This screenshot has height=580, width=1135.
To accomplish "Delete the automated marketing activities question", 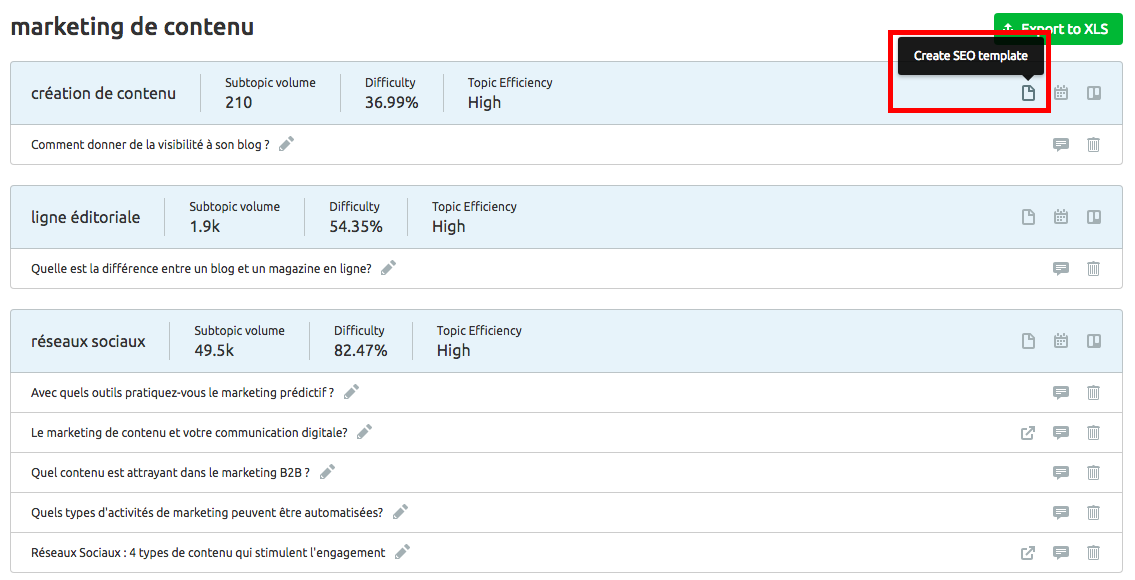I will click(x=1093, y=512).
